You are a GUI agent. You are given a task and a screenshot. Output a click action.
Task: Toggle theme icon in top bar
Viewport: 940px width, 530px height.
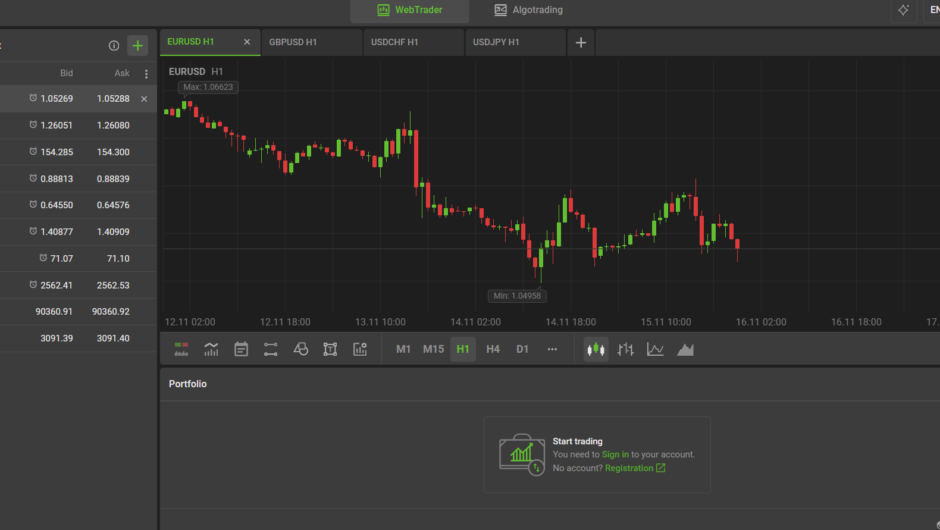(903, 10)
